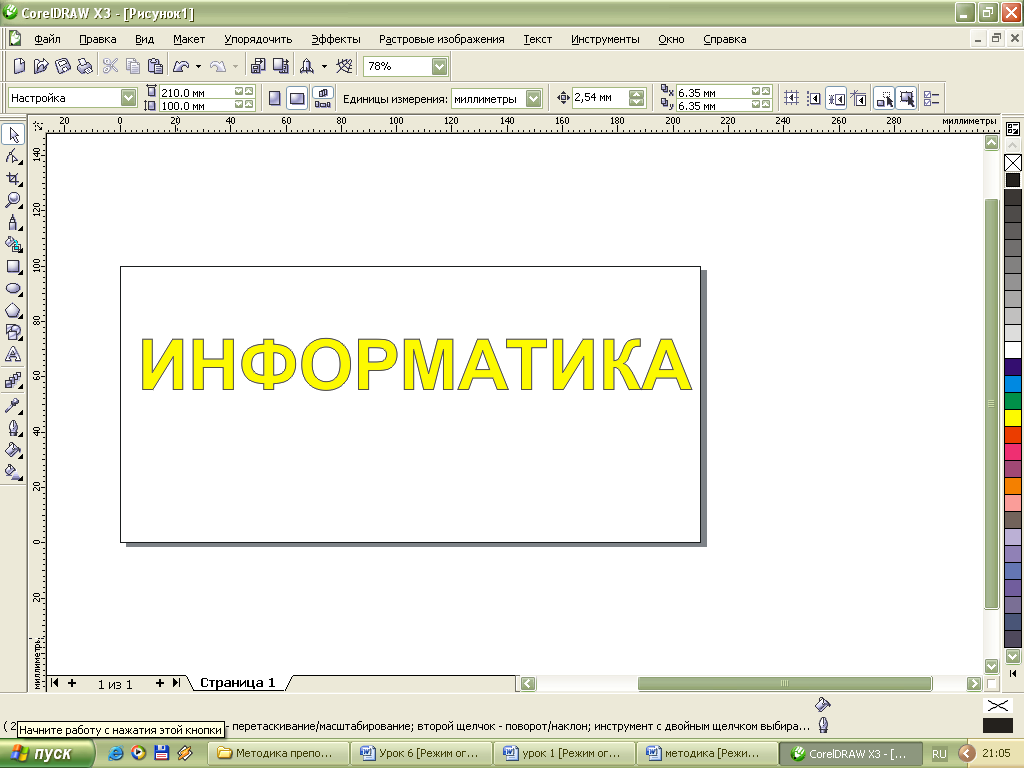Choose the Interactive Blend tool
Viewport: 1024px width, 768px height.
coord(13,381)
